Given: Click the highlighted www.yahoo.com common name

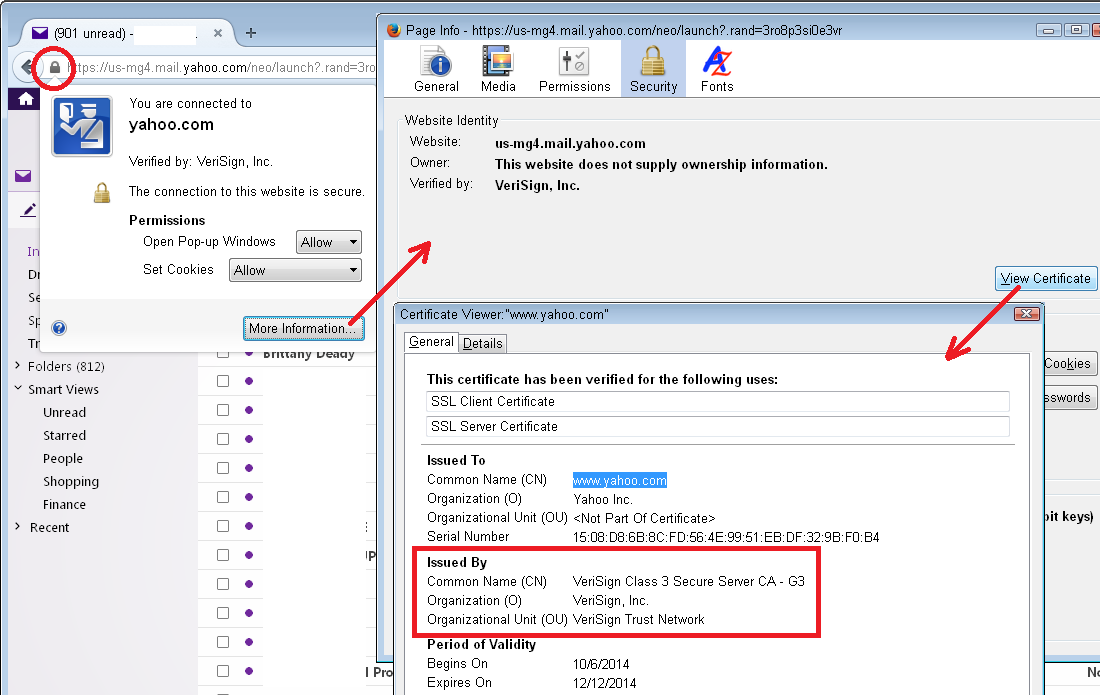Looking at the screenshot, I should pyautogui.click(x=619, y=480).
